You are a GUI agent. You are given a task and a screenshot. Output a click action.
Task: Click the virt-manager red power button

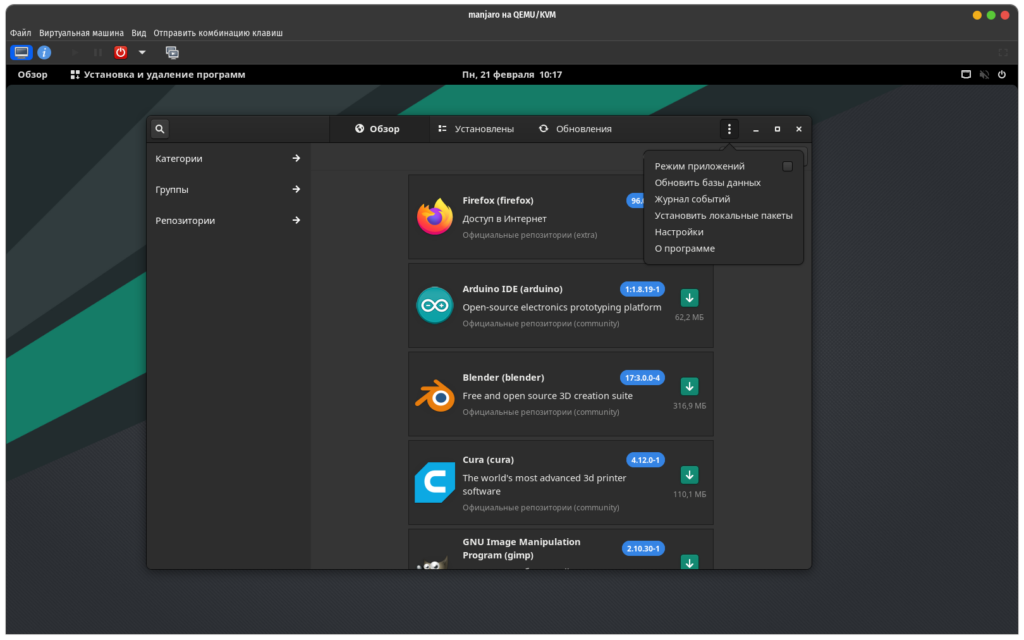pos(121,52)
